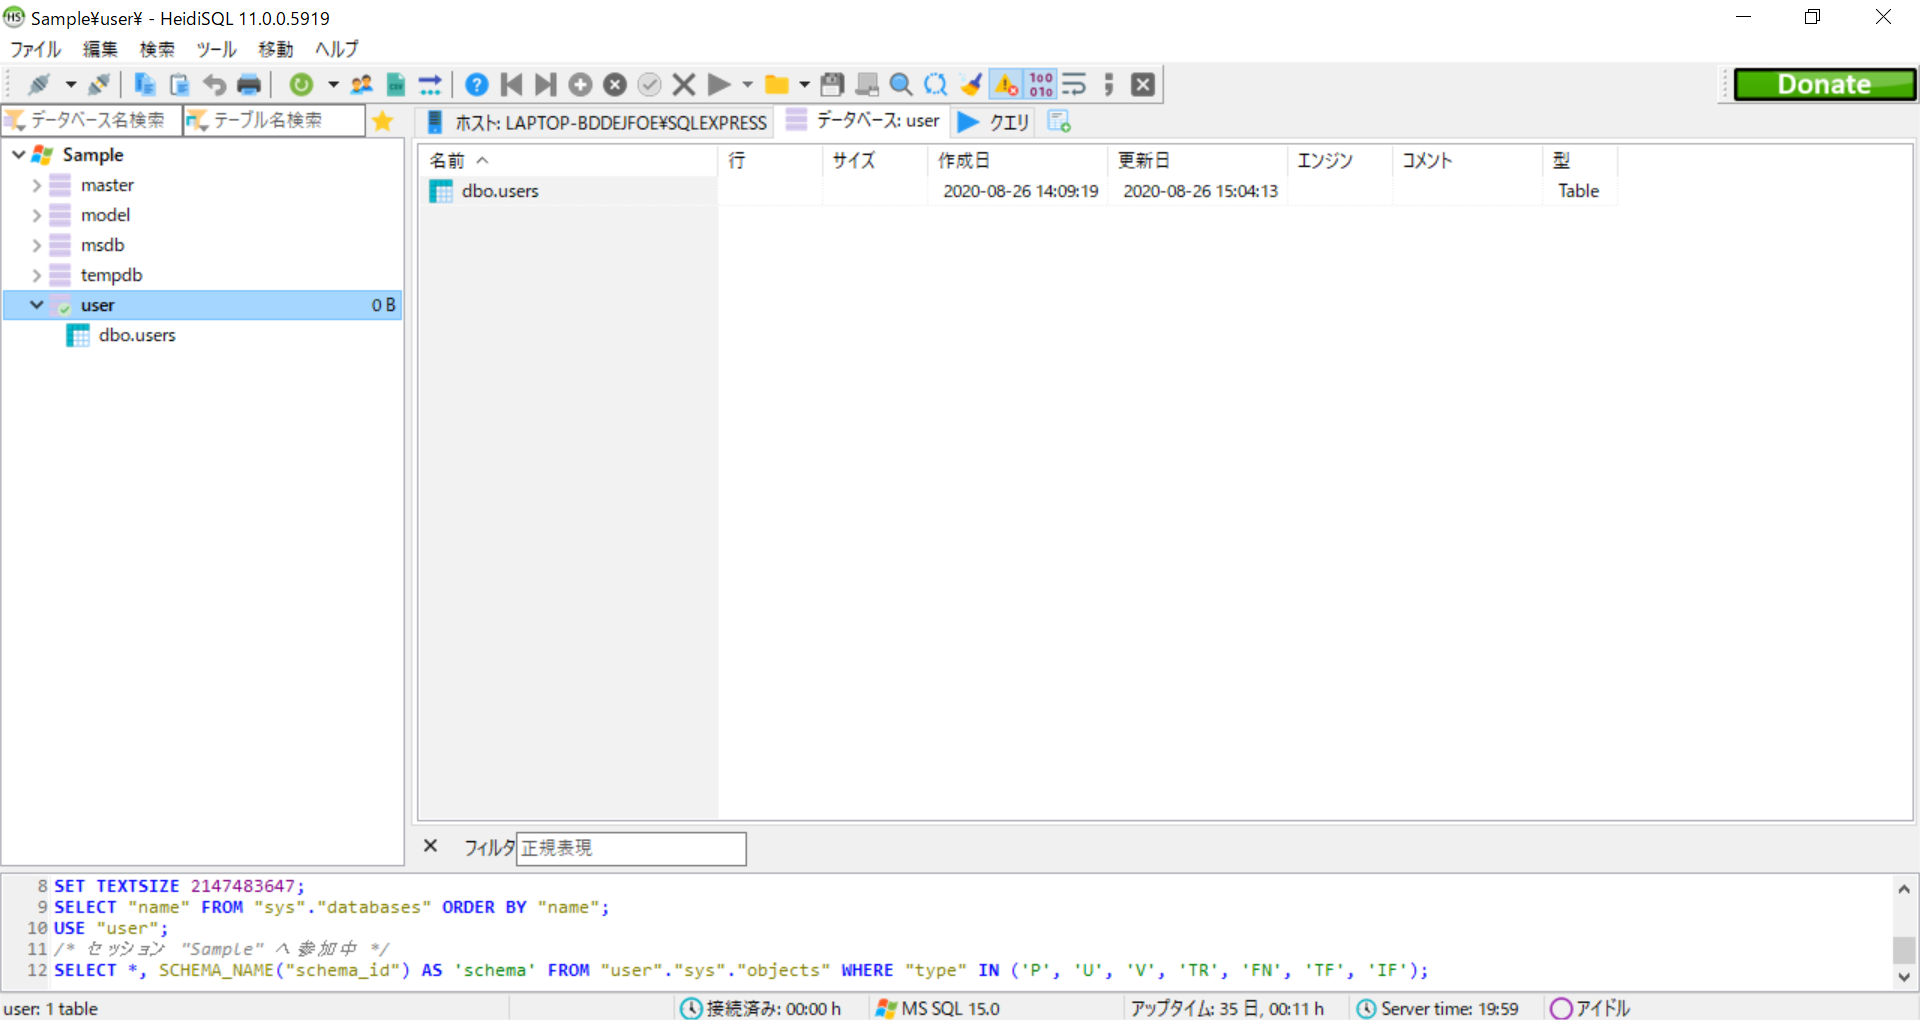Screen dimensions: 1920x1020
Task: Click the find and replace icon
Action: coord(936,85)
